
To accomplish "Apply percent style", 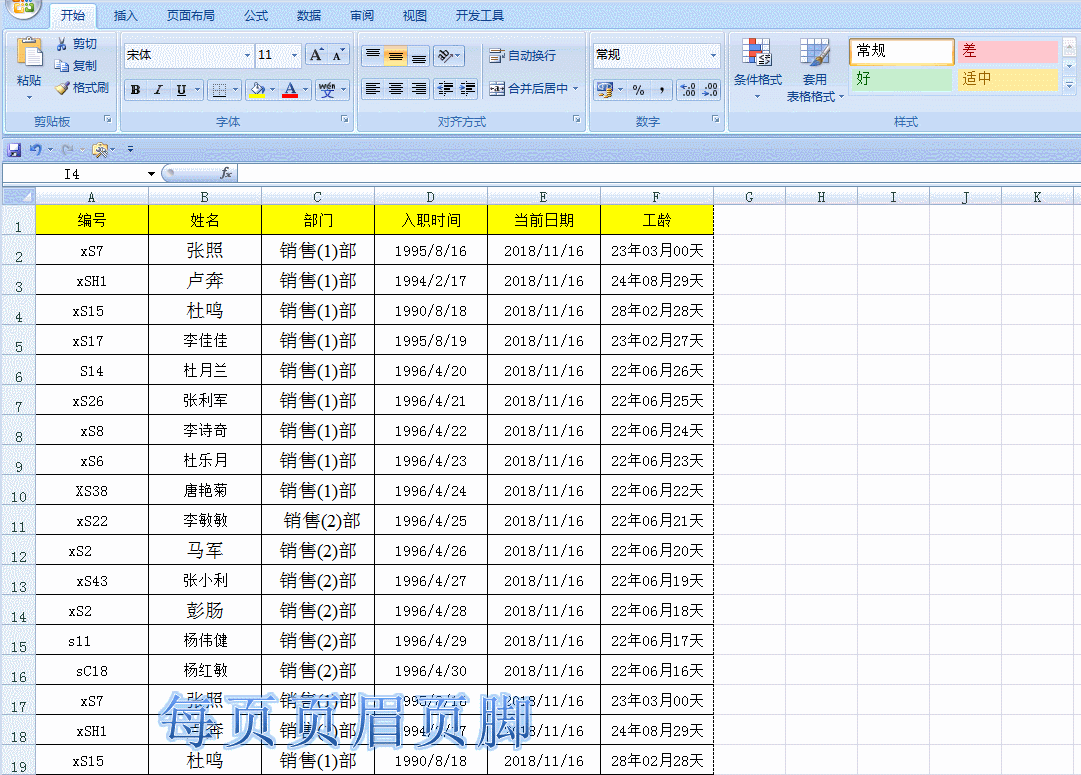I will pyautogui.click(x=638, y=90).
